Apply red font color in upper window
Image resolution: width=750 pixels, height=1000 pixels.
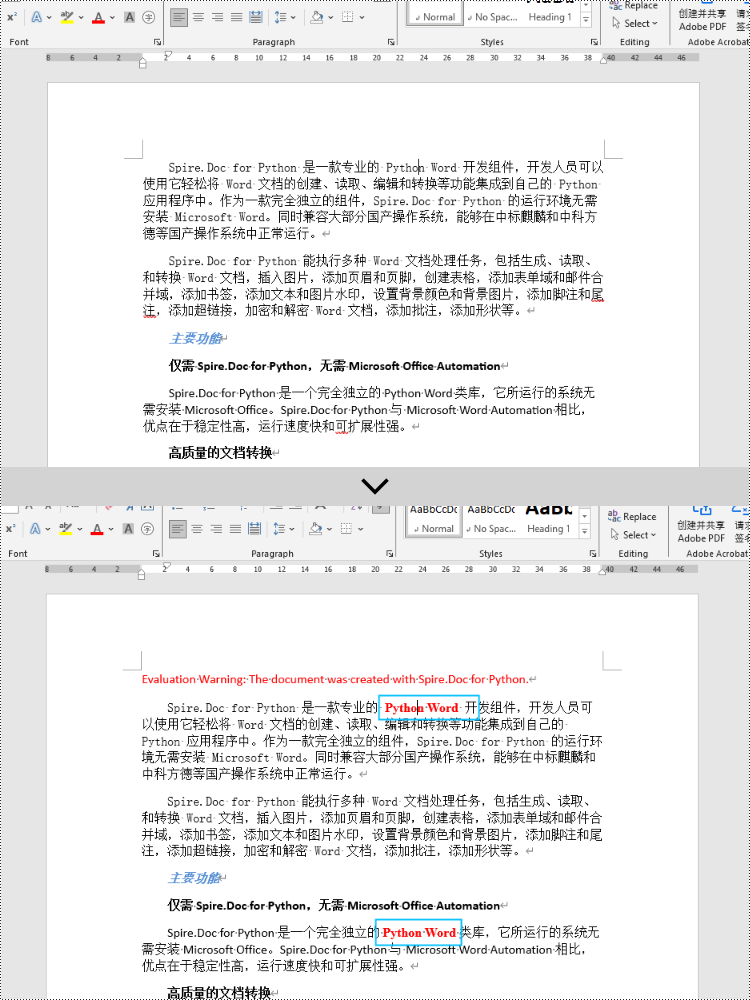tap(98, 18)
